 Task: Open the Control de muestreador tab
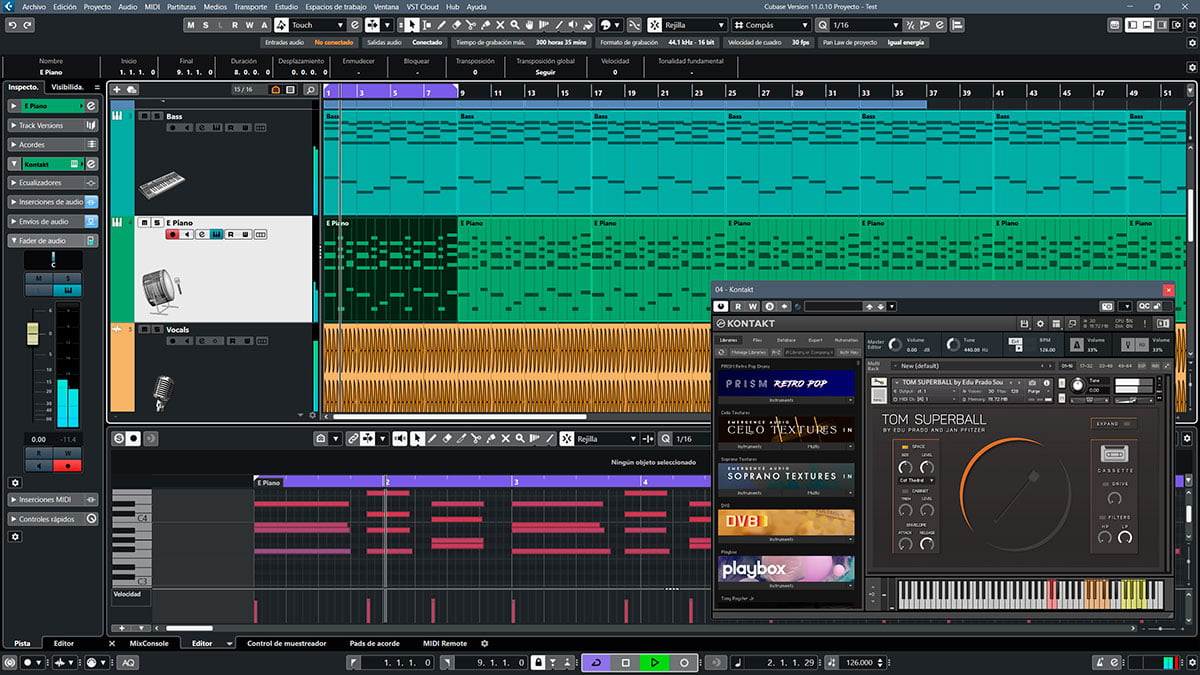pyautogui.click(x=287, y=643)
